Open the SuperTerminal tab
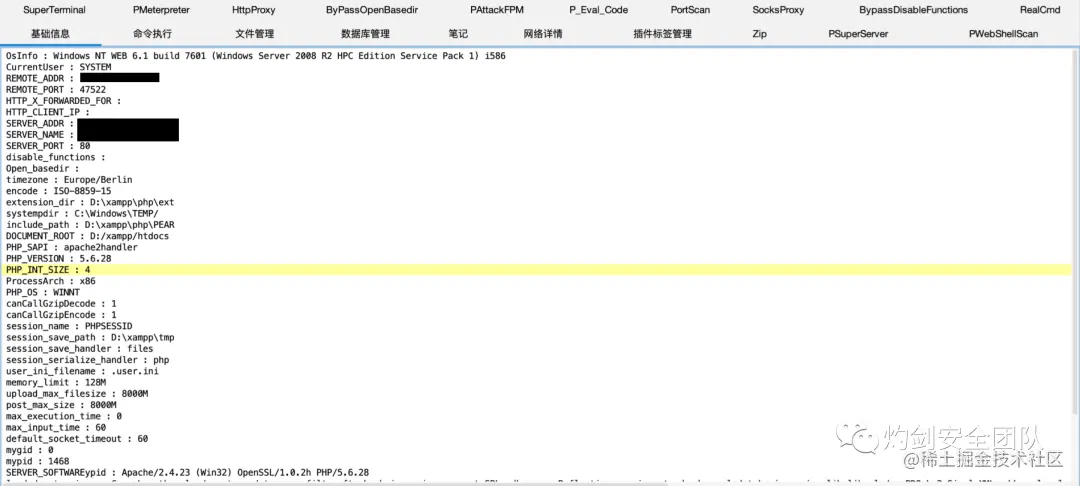The image size is (1080, 486). click(x=54, y=10)
